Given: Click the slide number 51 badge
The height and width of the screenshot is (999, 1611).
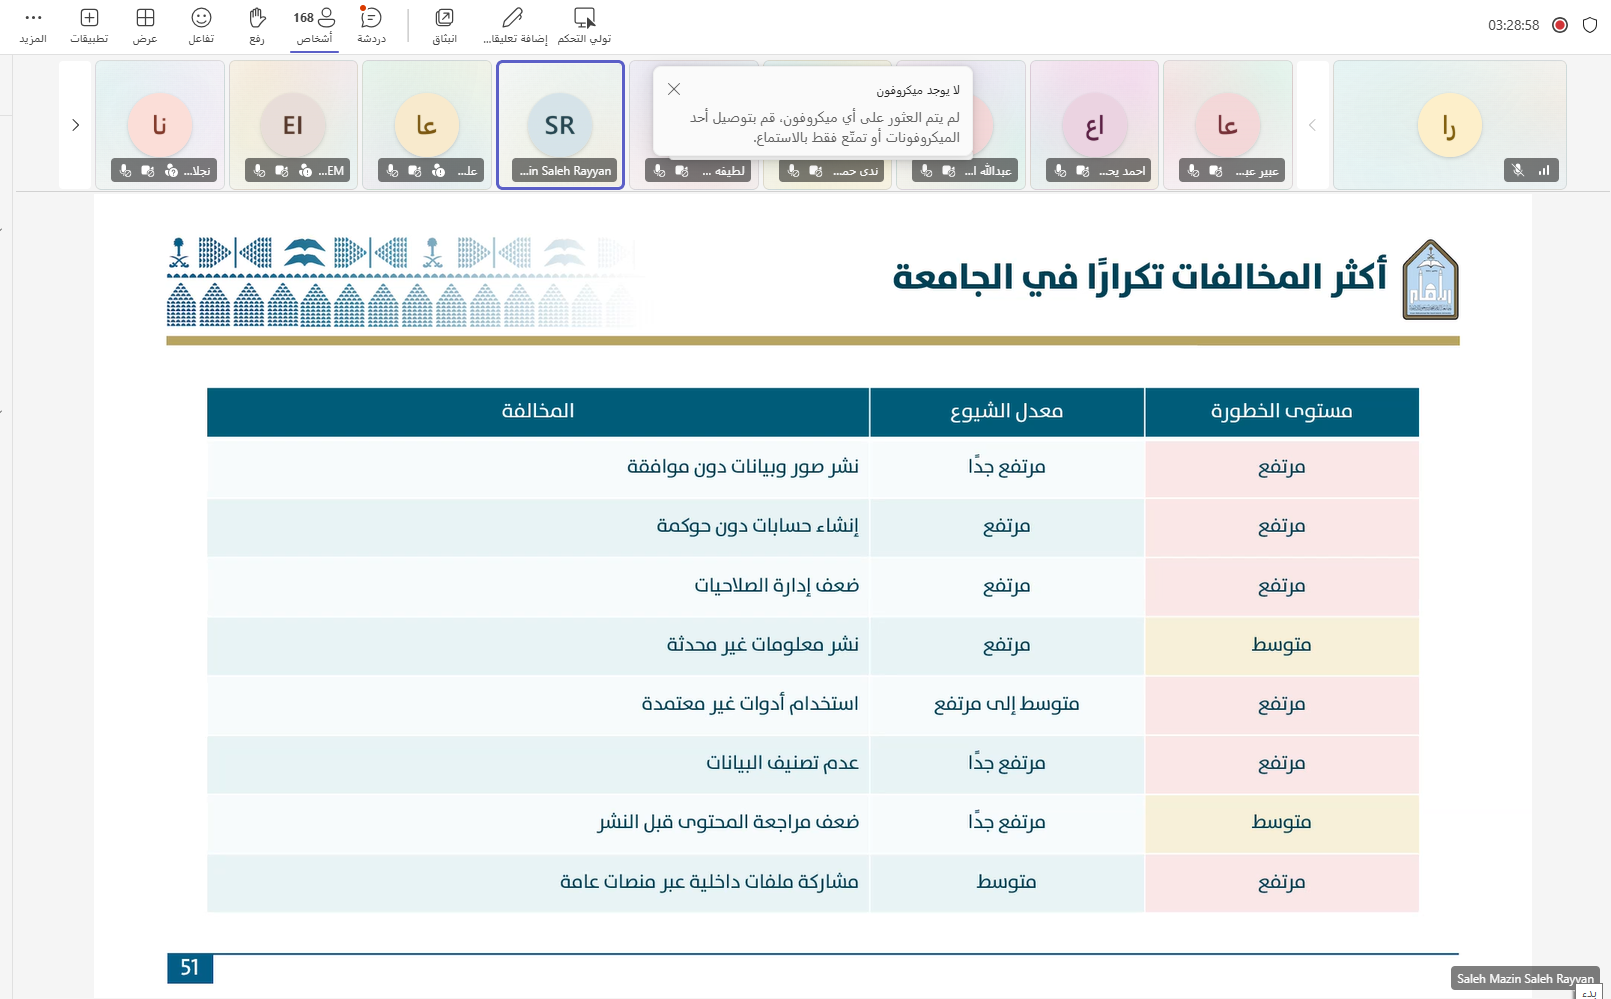Looking at the screenshot, I should point(190,968).
